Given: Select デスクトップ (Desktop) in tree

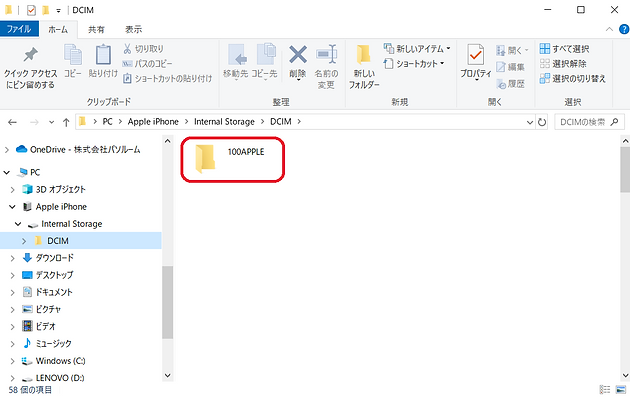Looking at the screenshot, I should [x=48, y=275].
